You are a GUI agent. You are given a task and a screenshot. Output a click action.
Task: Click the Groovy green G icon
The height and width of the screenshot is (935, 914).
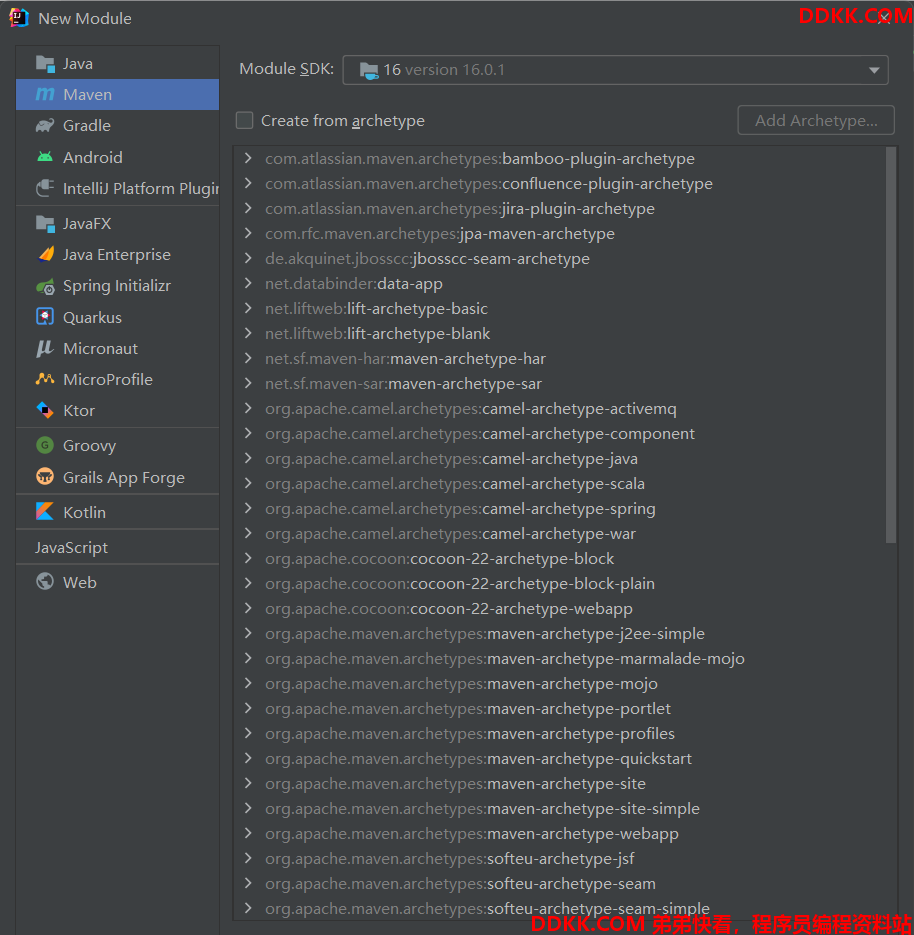(x=45, y=445)
